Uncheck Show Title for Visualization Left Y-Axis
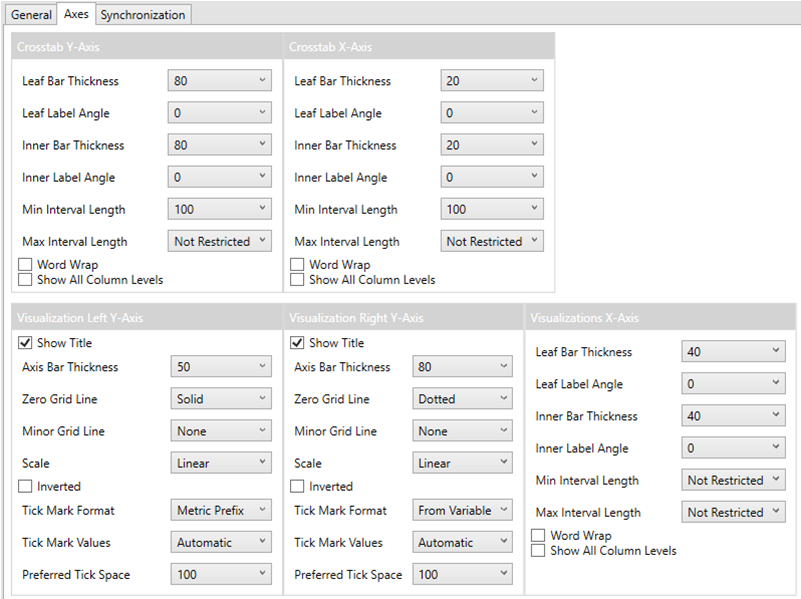The width and height of the screenshot is (801, 599). [x=25, y=343]
